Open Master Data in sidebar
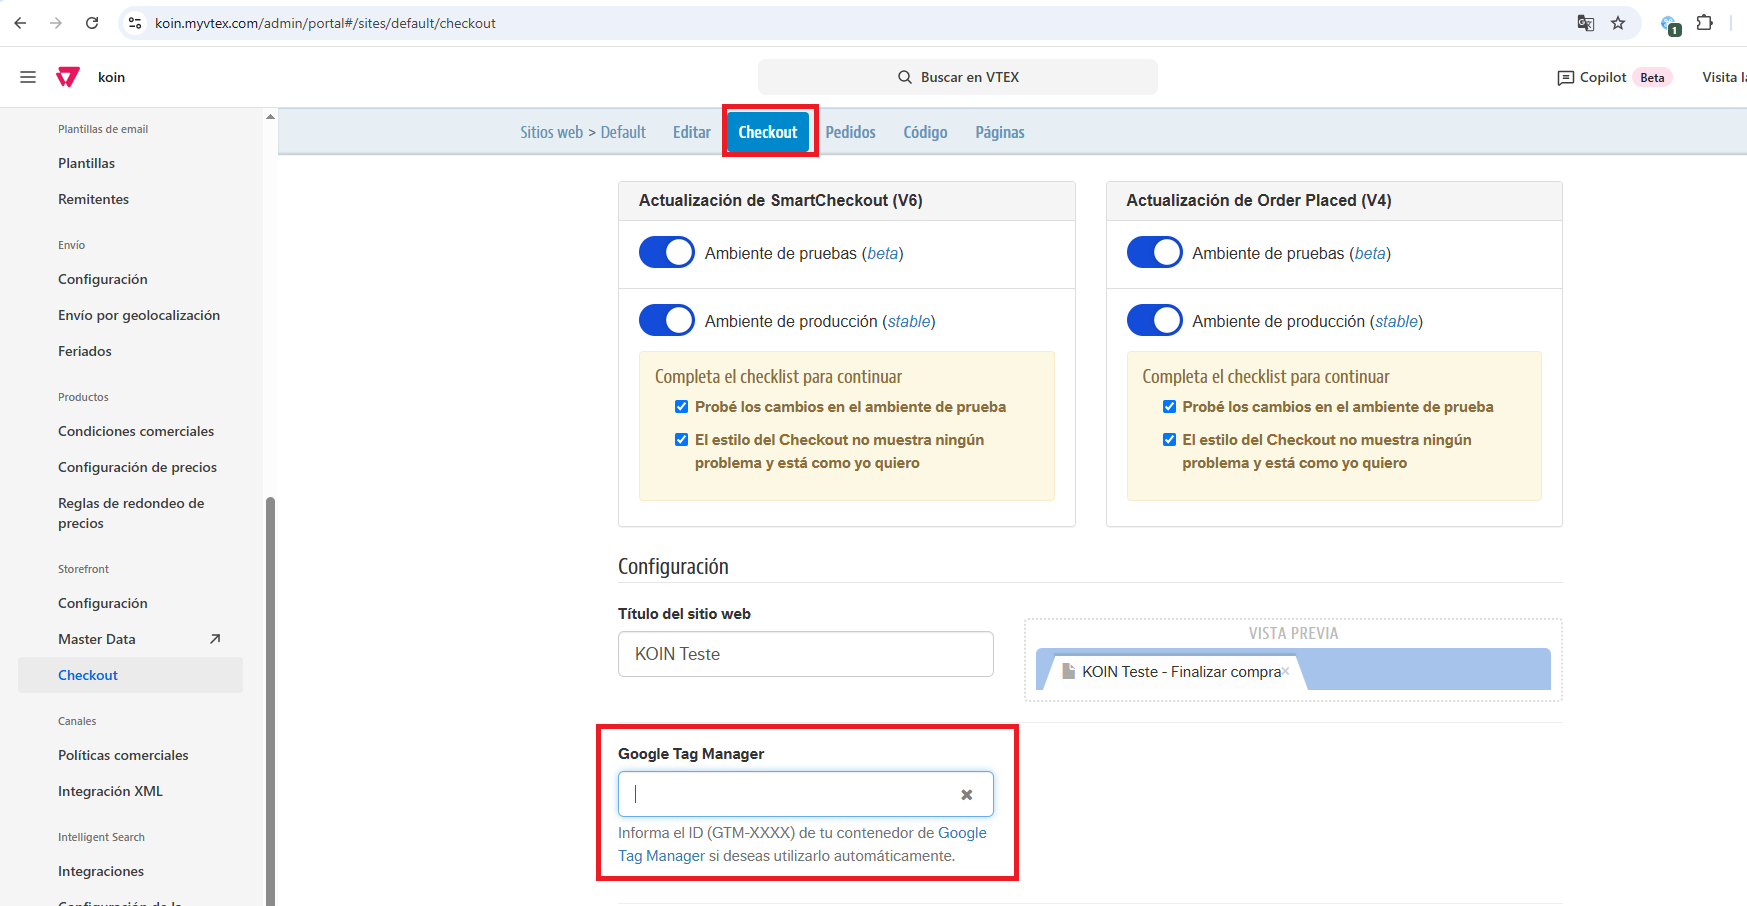 pos(97,639)
